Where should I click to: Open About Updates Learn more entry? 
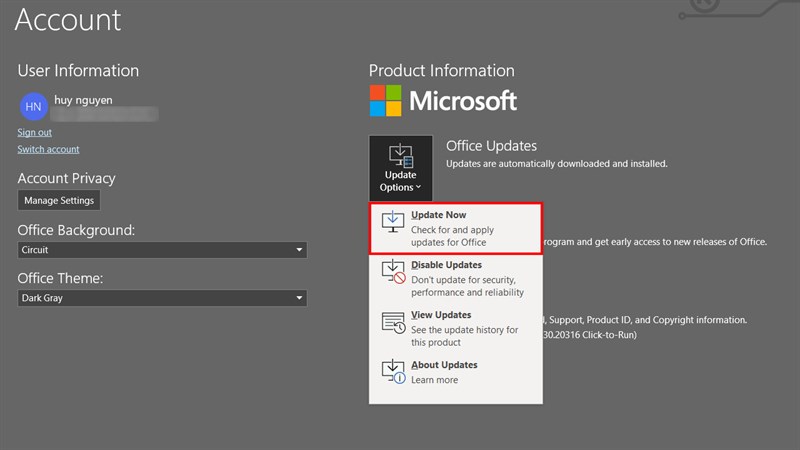pos(456,372)
